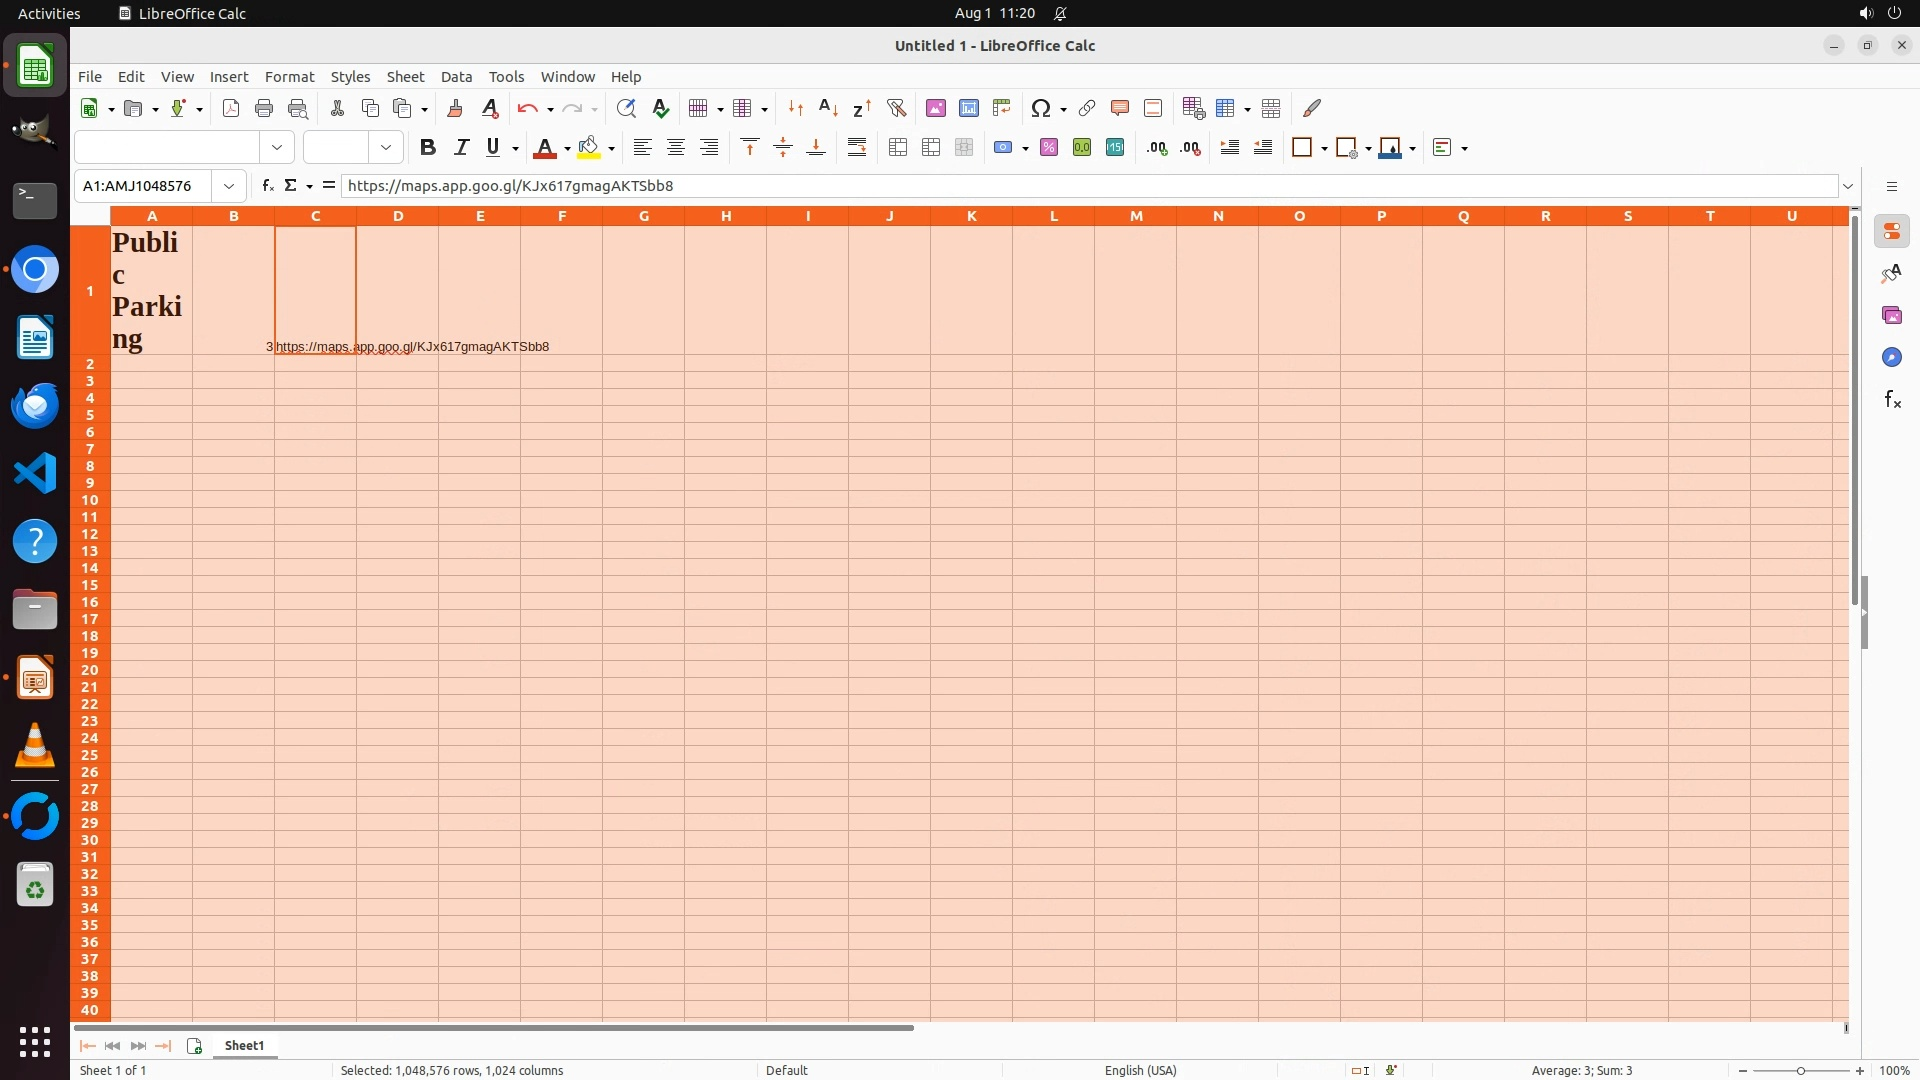Open the Navigator in the sidebar
The height and width of the screenshot is (1080, 1920).
tap(1891, 358)
